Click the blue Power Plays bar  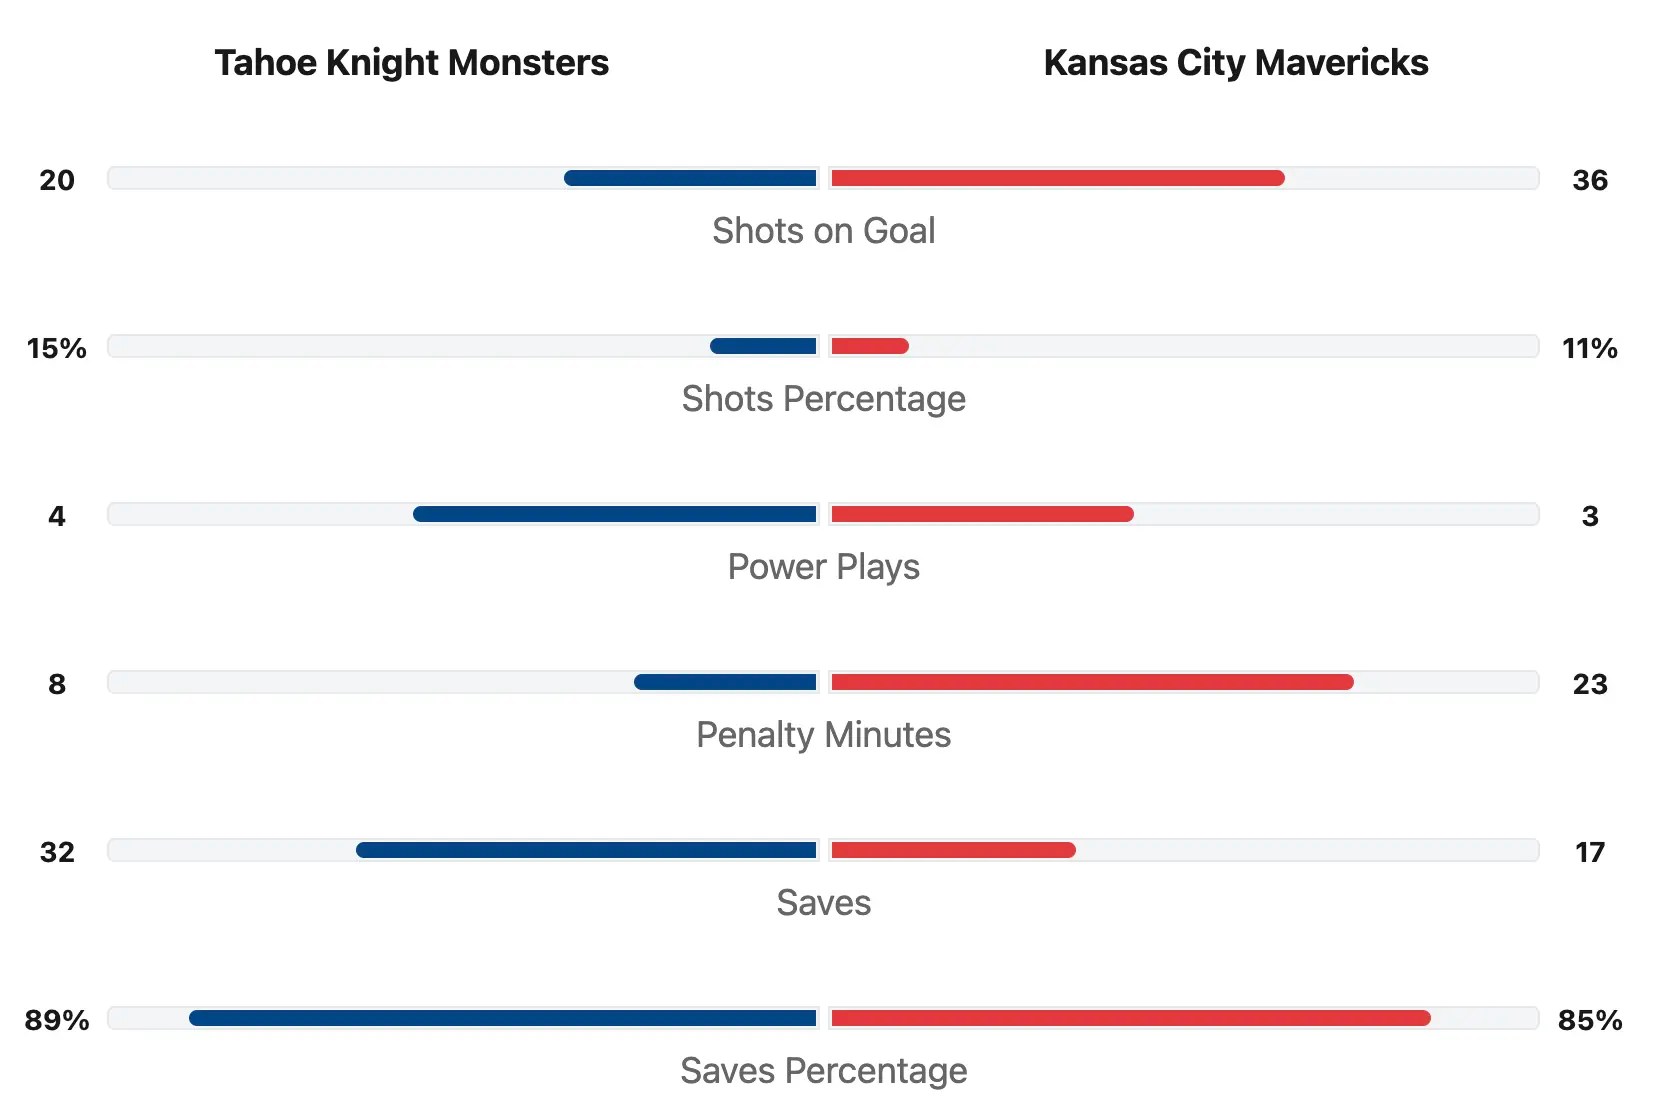615,515
